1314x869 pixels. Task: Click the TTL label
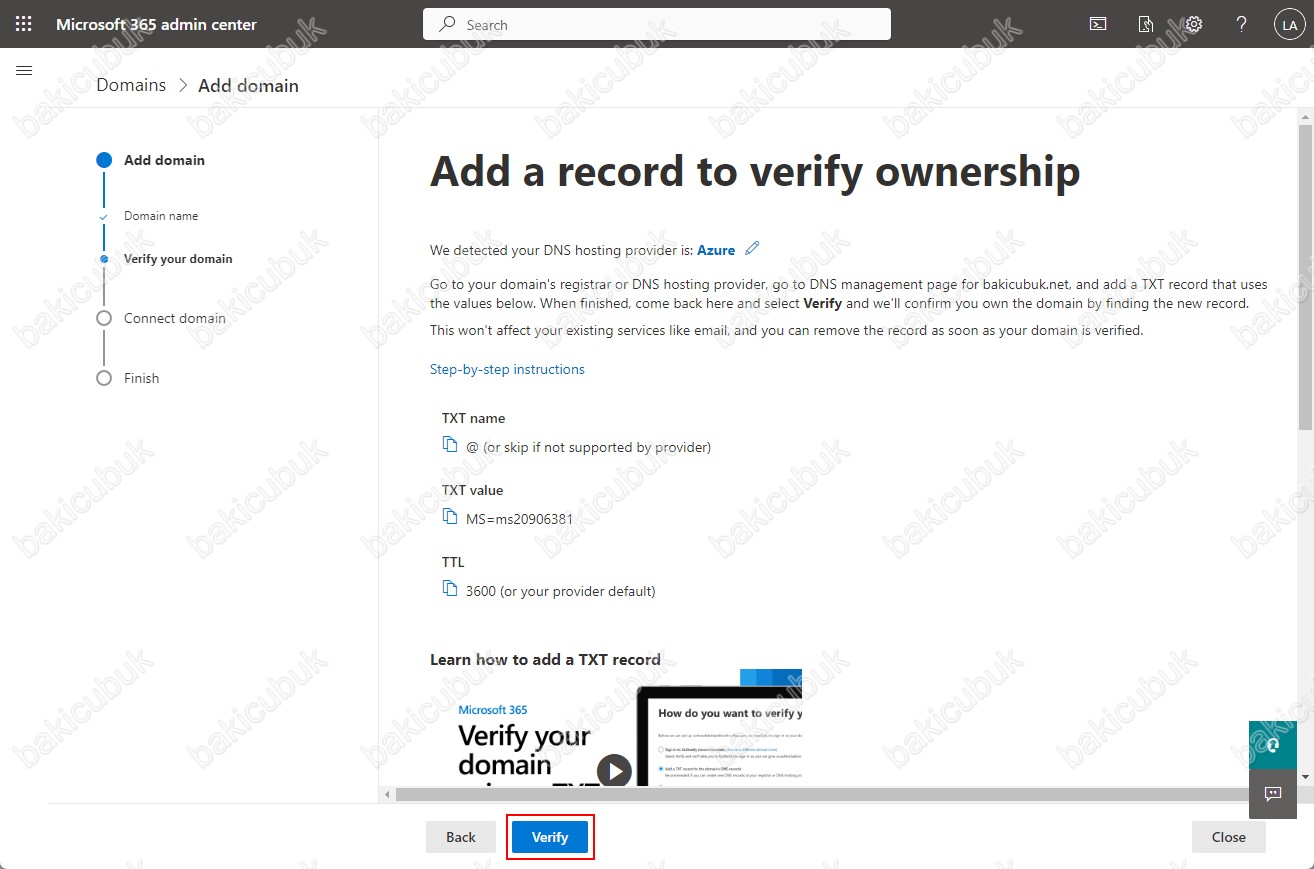pos(453,562)
